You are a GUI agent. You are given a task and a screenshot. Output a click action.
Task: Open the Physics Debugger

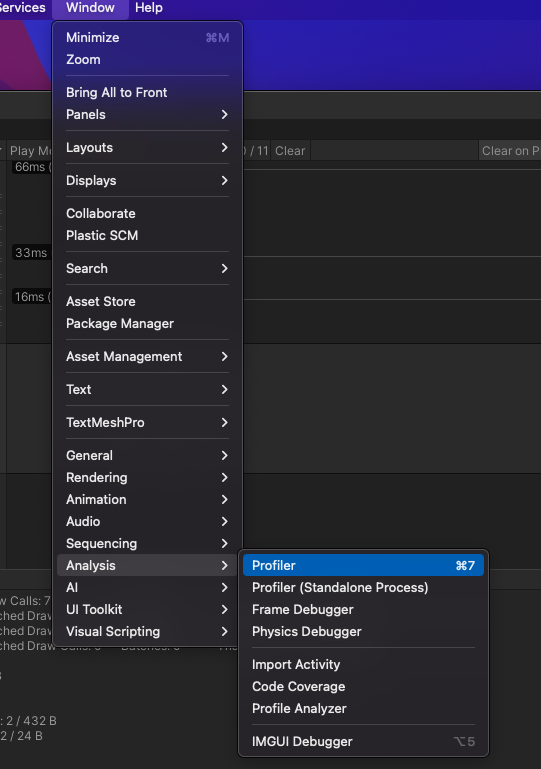363,631
